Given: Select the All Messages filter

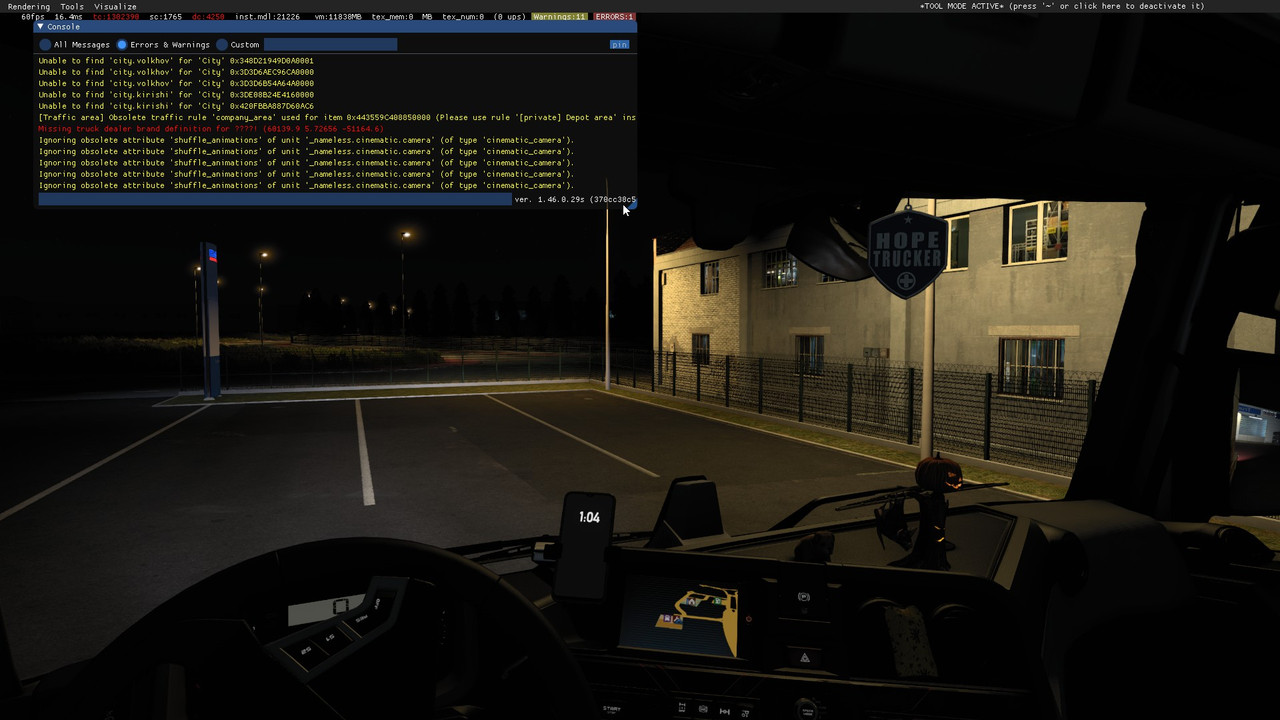Looking at the screenshot, I should 45,45.
